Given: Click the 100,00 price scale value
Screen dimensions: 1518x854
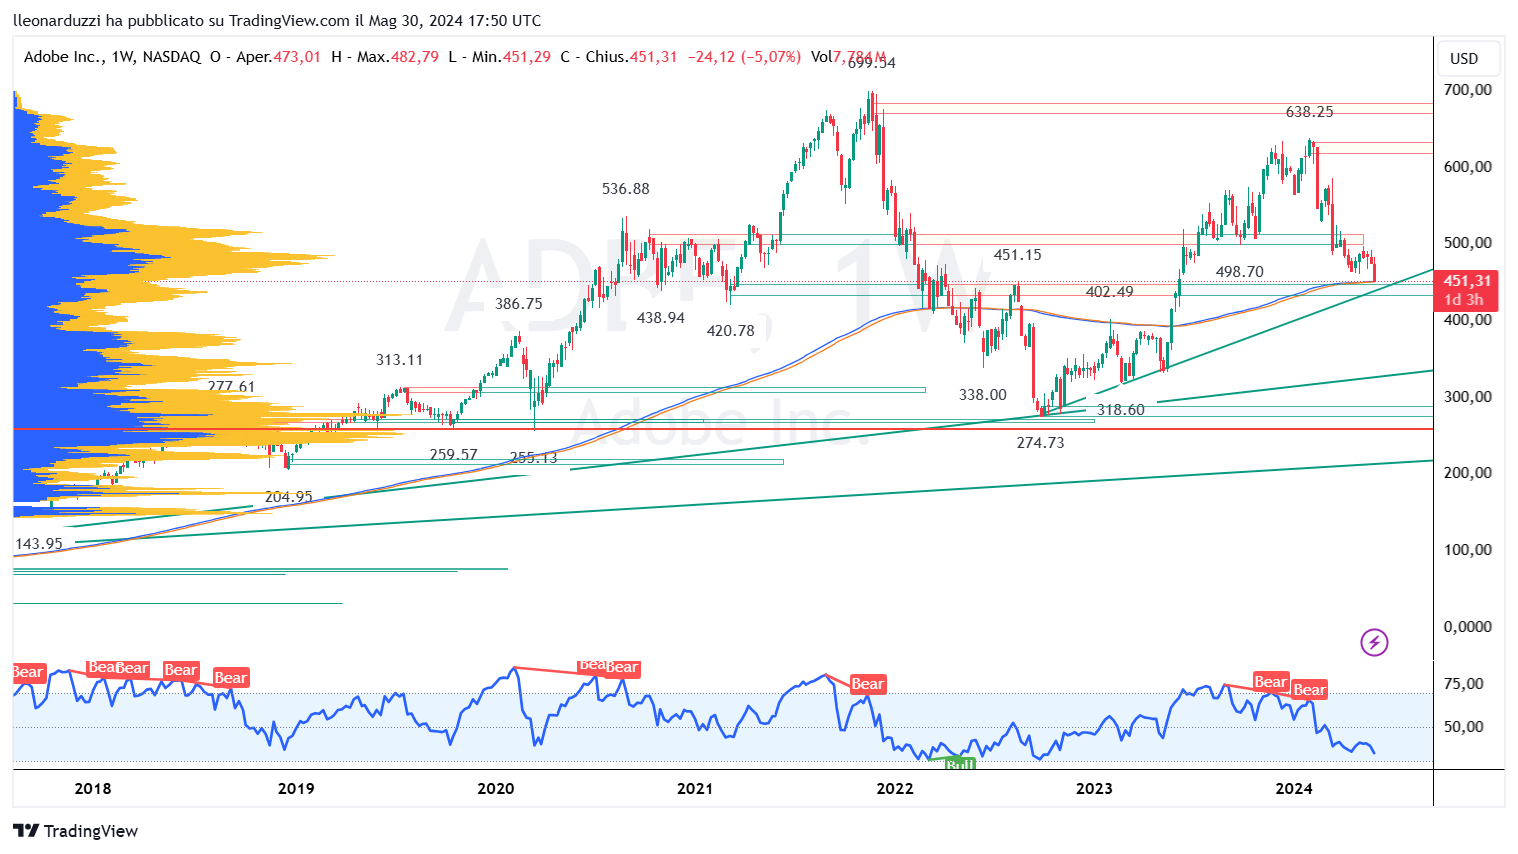Looking at the screenshot, I should 1468,550.
